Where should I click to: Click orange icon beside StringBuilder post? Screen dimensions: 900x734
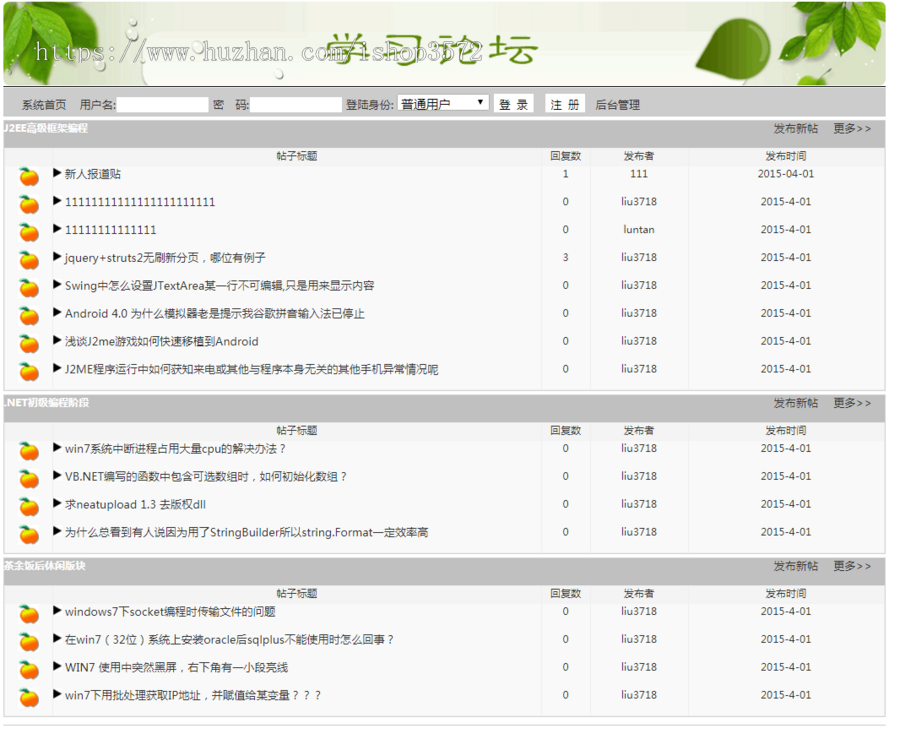pyautogui.click(x=29, y=535)
